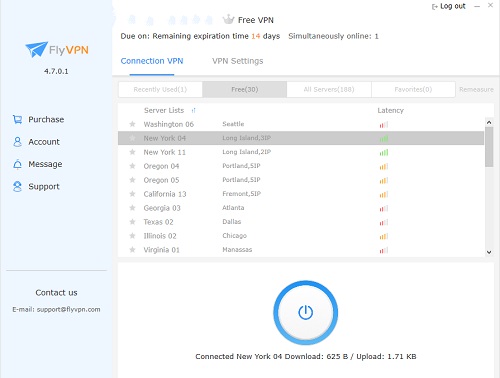Click New York 11 latency signal bars
Screen dimensions: 500x378
tap(384, 153)
